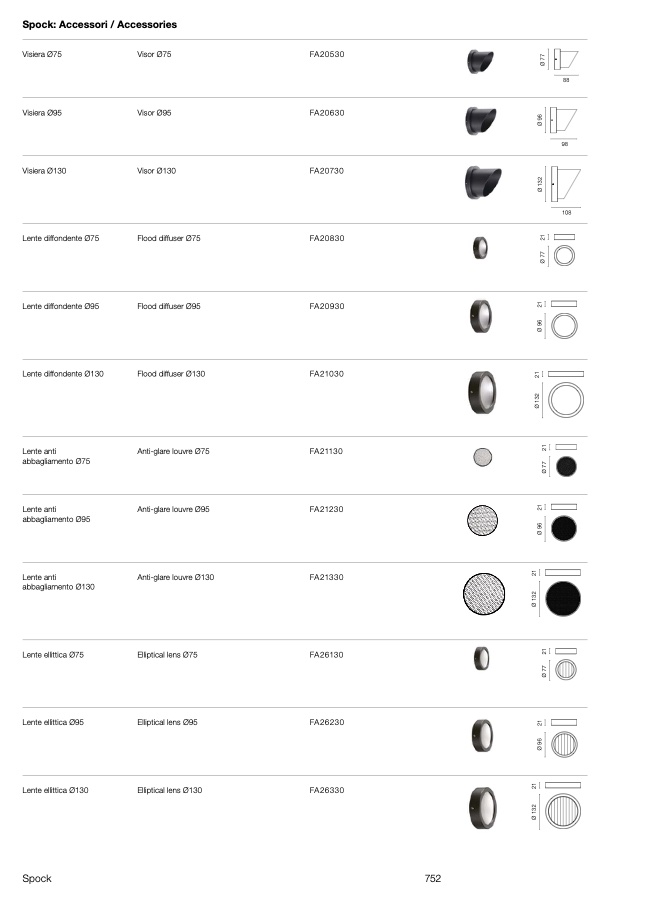Click the Anti-glare louvre Ø95 honeycomb image
645x903 pixels.
[x=482, y=520]
